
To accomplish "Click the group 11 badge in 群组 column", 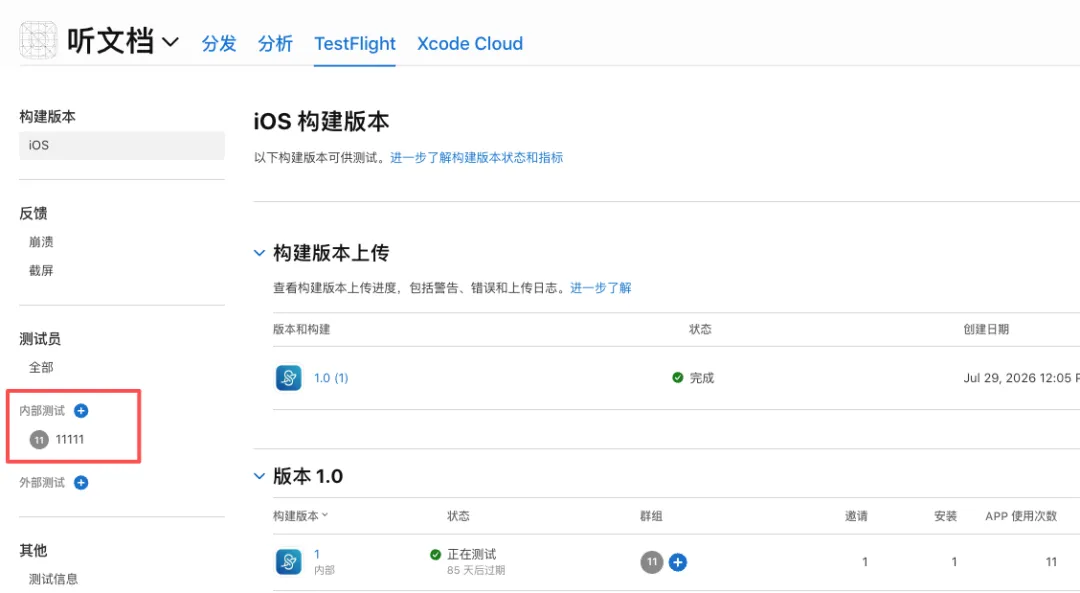I will click(652, 562).
